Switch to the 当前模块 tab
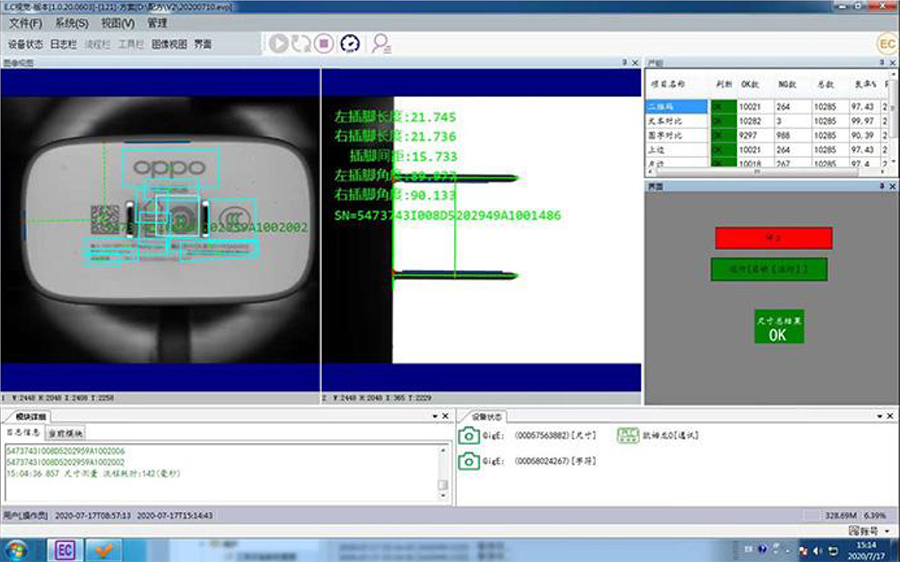This screenshot has width=900, height=562. (x=65, y=433)
